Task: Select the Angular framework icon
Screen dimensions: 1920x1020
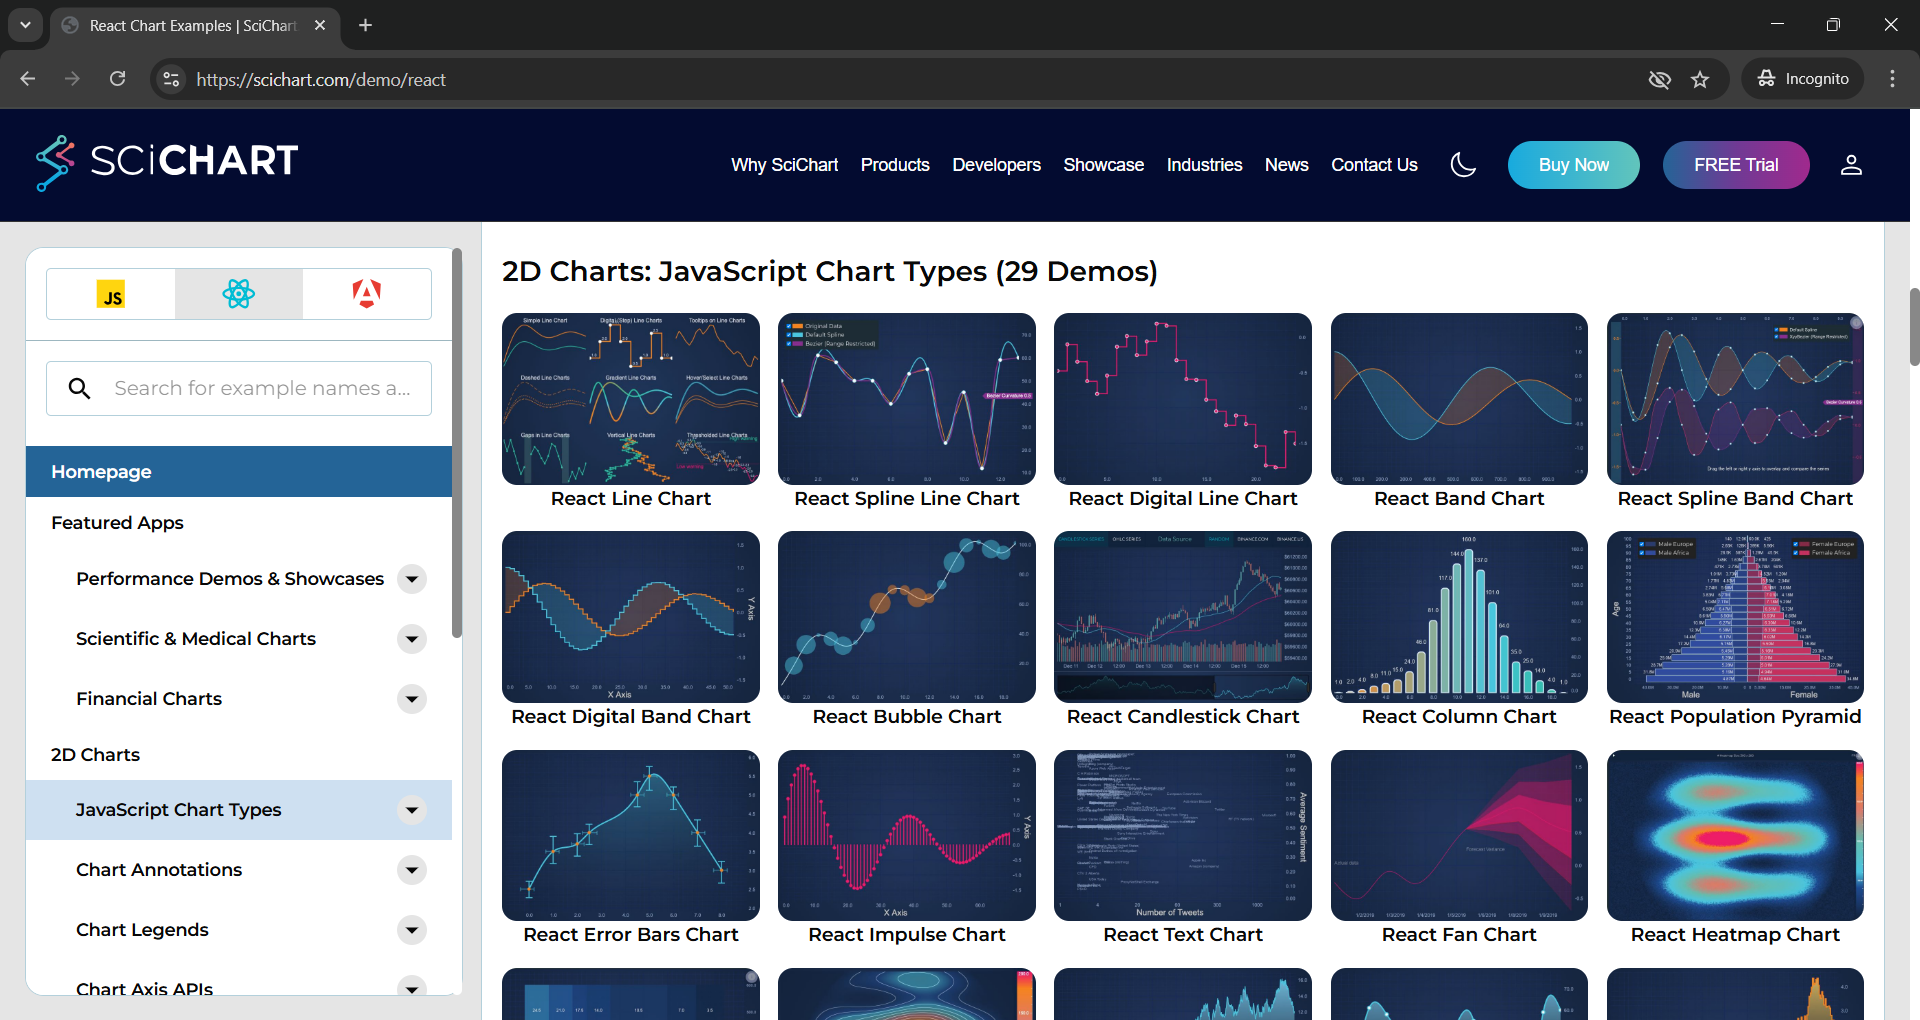Action: (366, 295)
